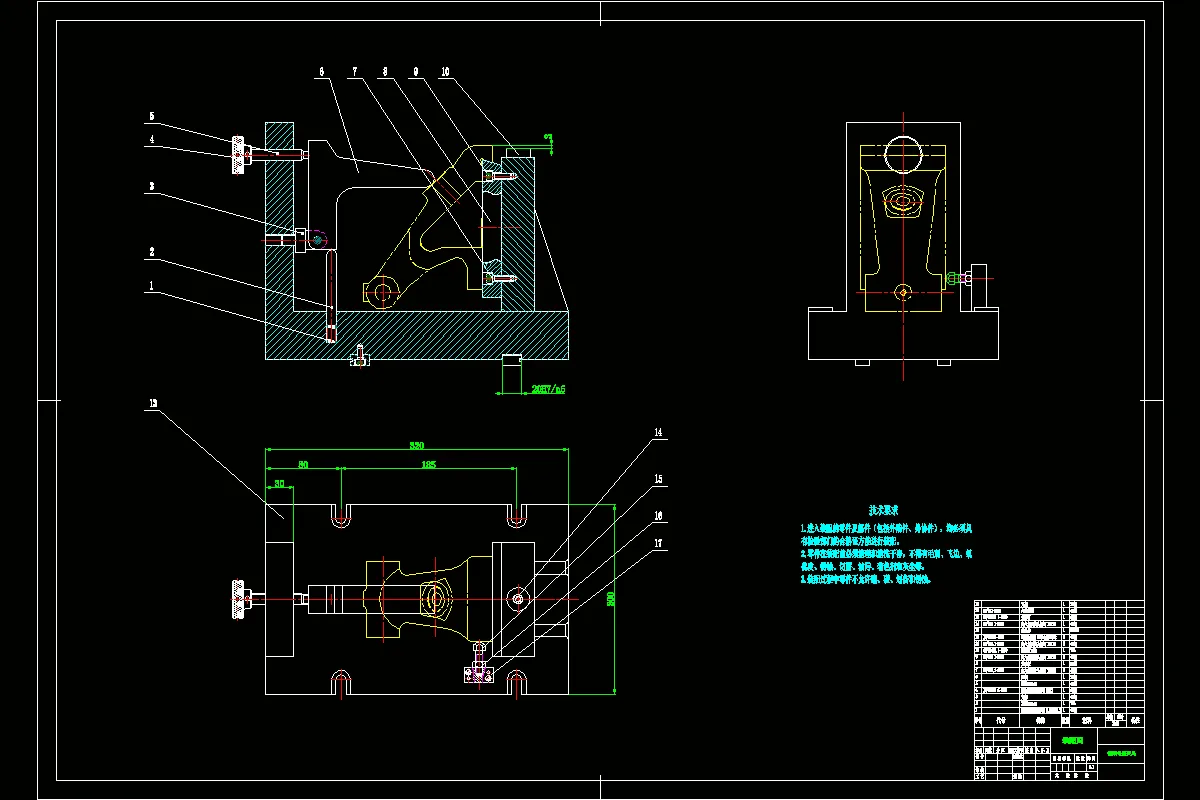Click part balloon number 2

[x=151, y=251]
